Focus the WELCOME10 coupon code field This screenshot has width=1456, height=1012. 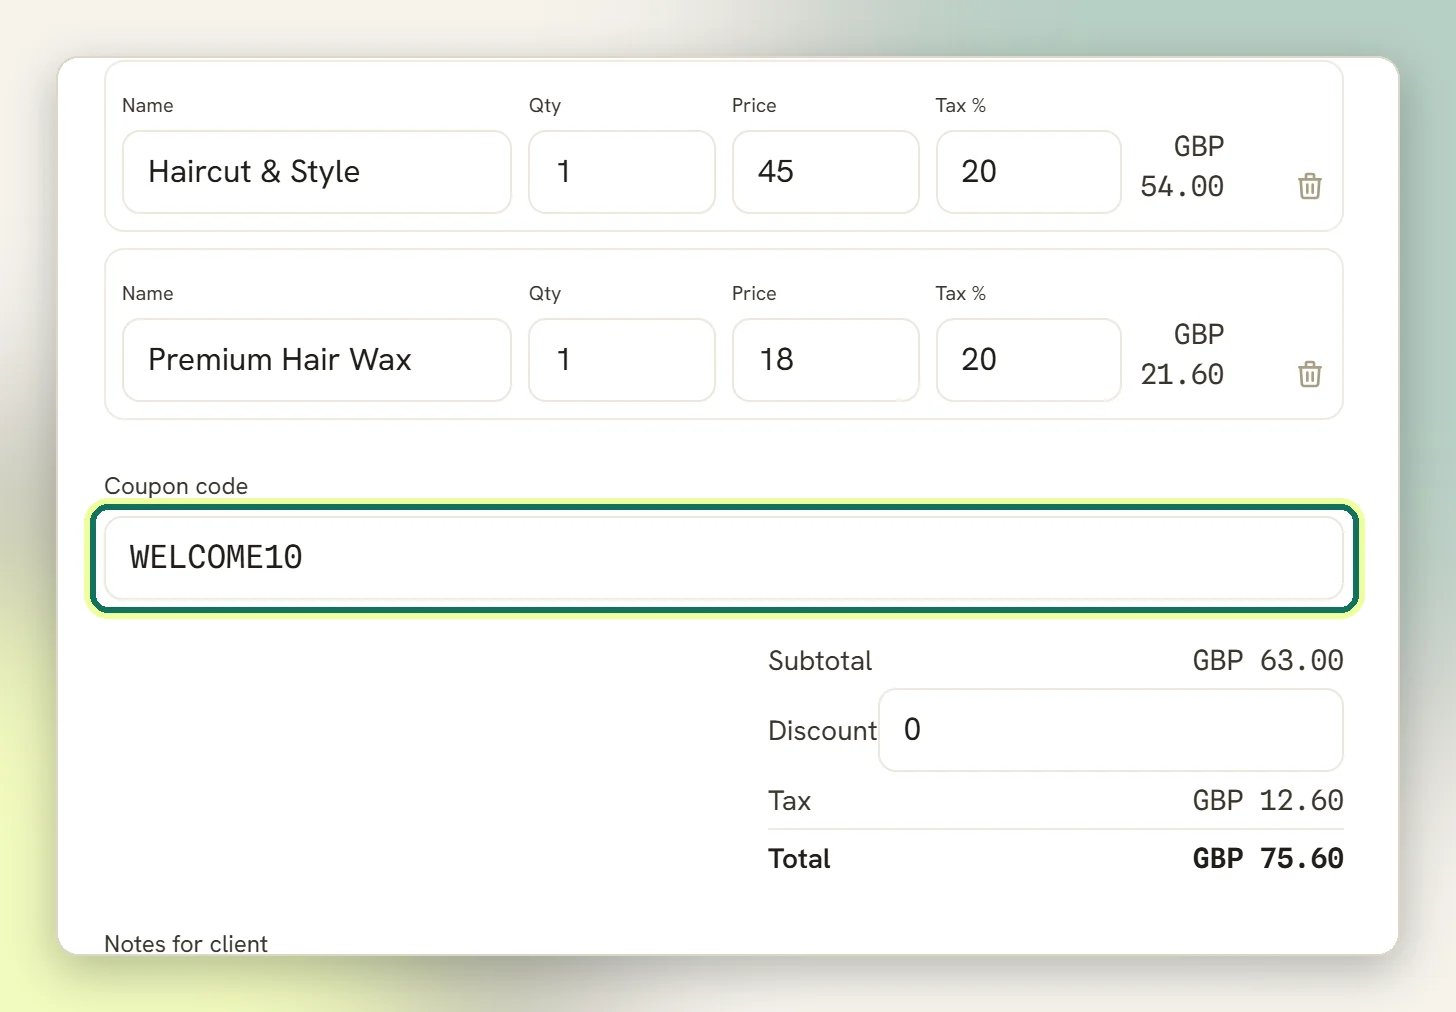724,558
